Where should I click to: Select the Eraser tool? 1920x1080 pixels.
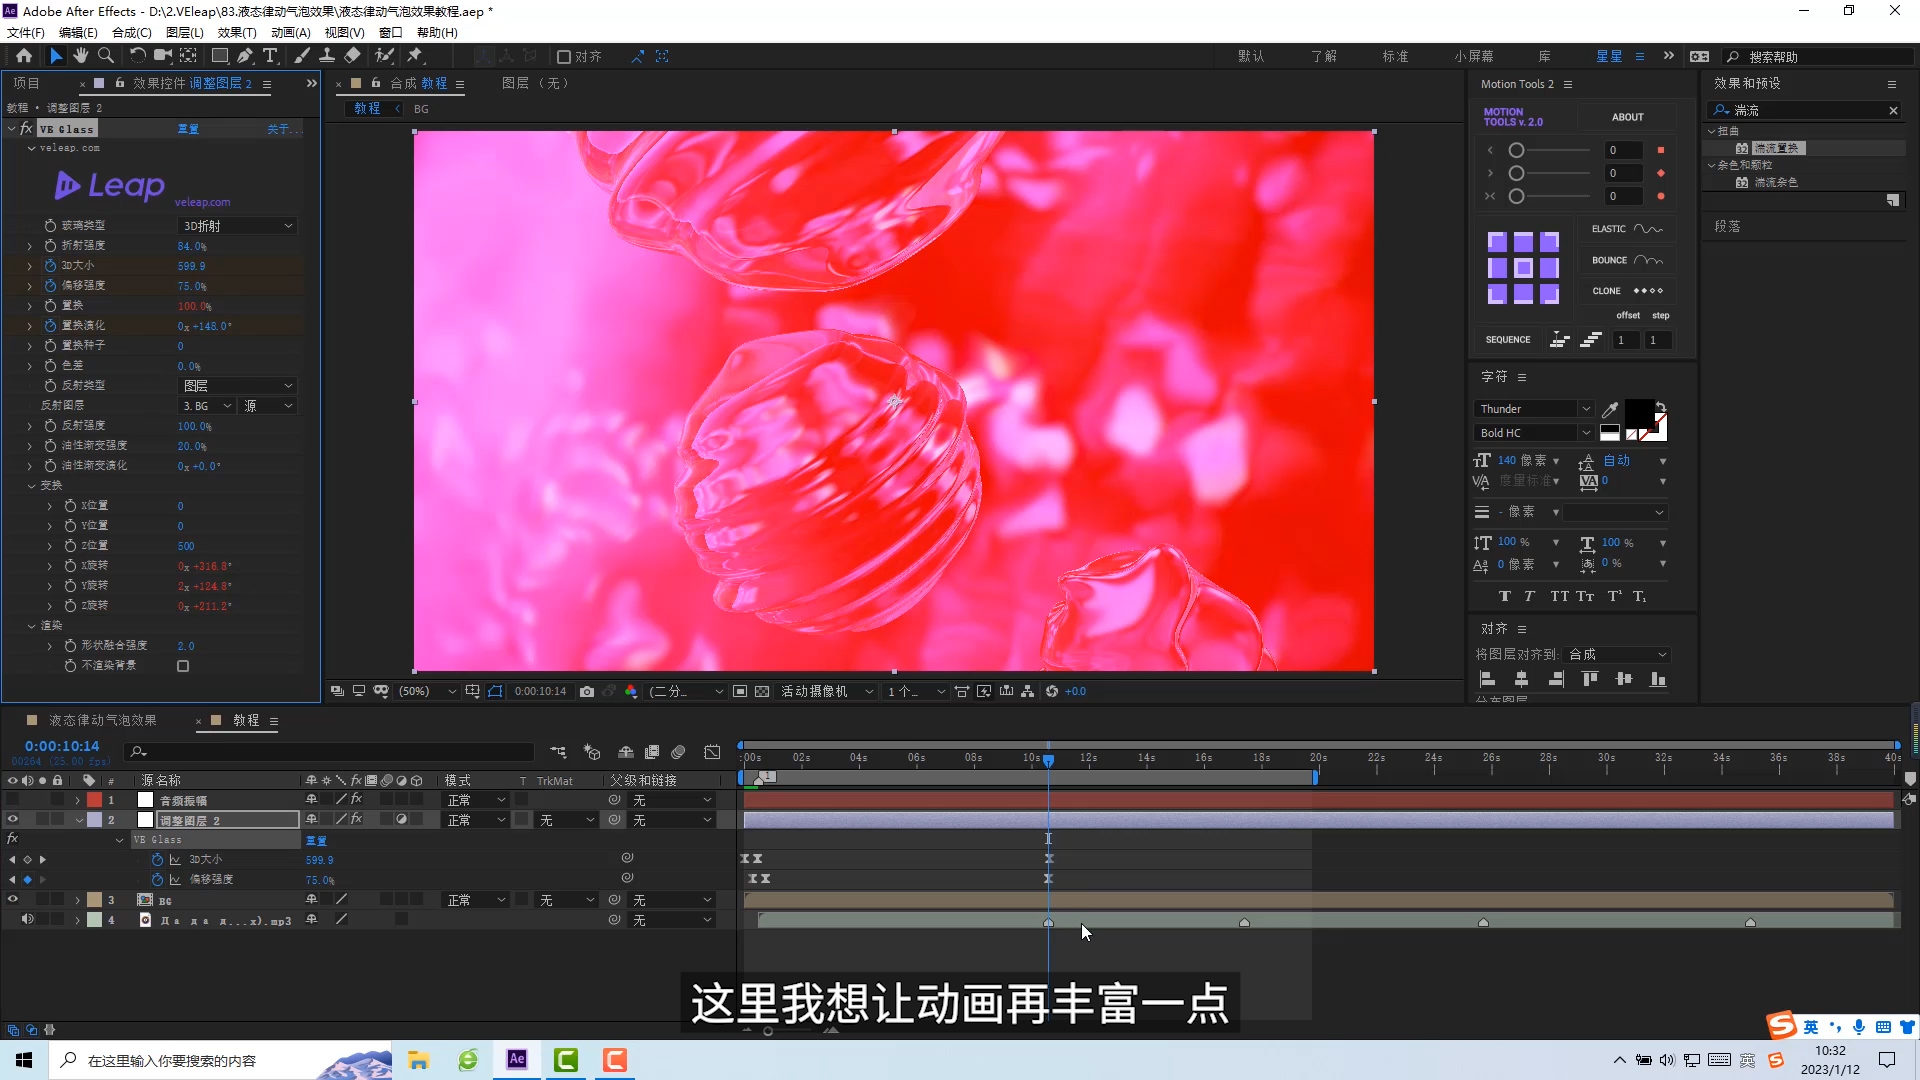[x=352, y=56]
